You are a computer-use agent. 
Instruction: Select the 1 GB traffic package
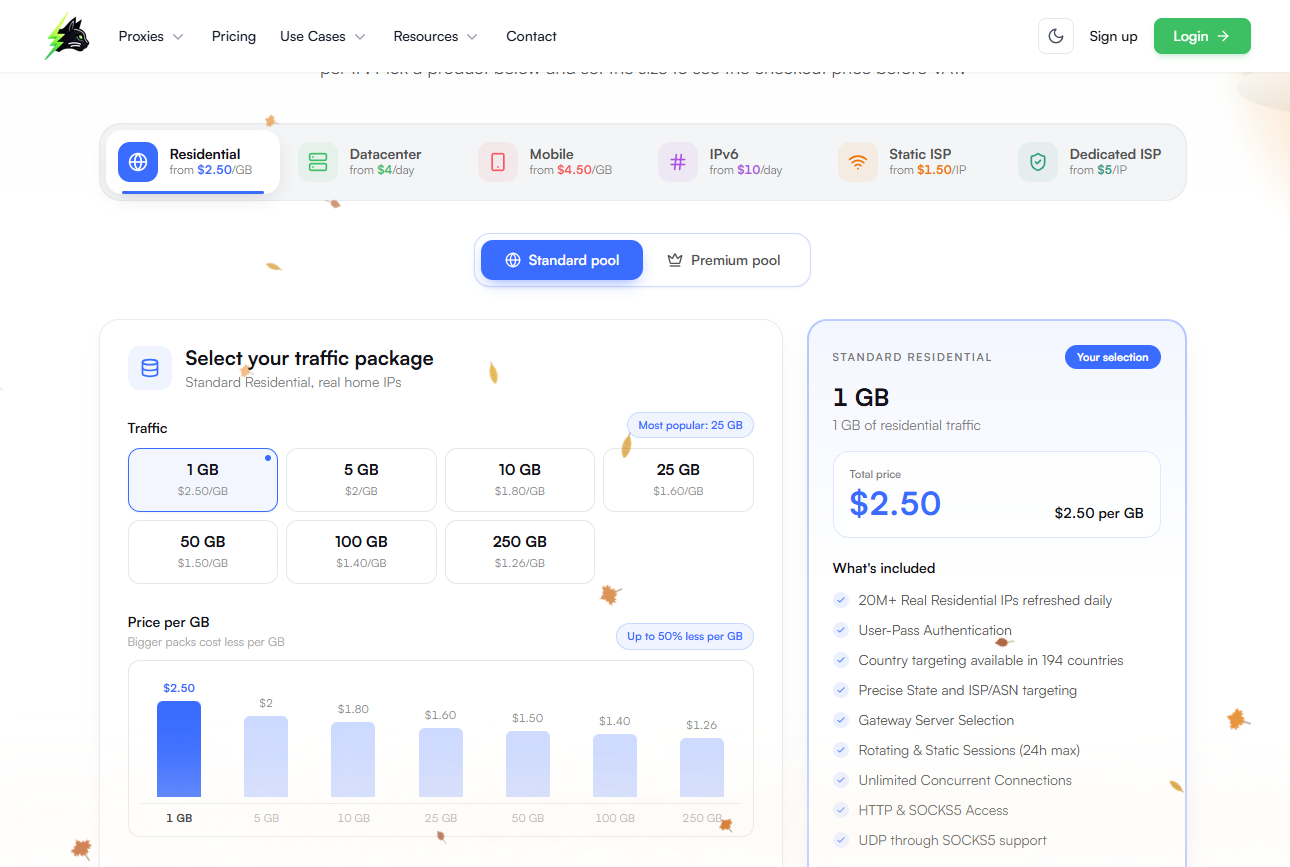[203, 480]
